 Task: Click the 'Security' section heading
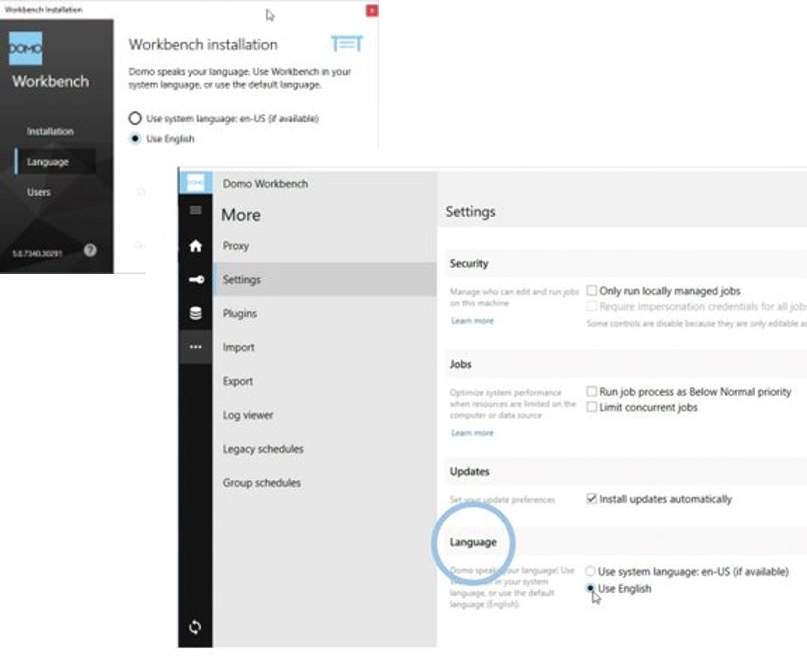[x=469, y=264]
